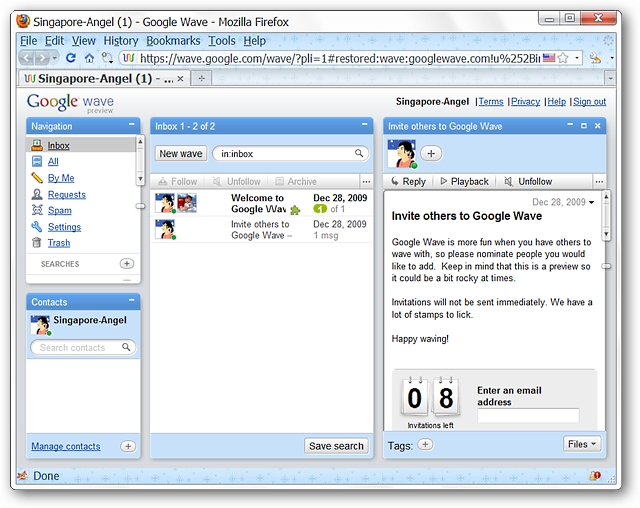Screen dimensions: 640x508
Task: Open Manage contacts link
Action: [x=66, y=446]
